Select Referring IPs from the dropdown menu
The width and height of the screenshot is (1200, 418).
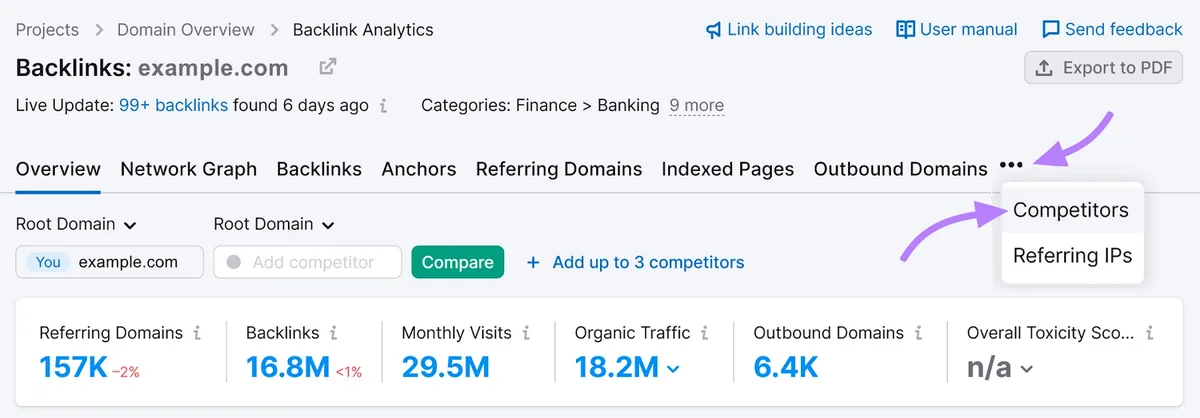click(x=1071, y=255)
